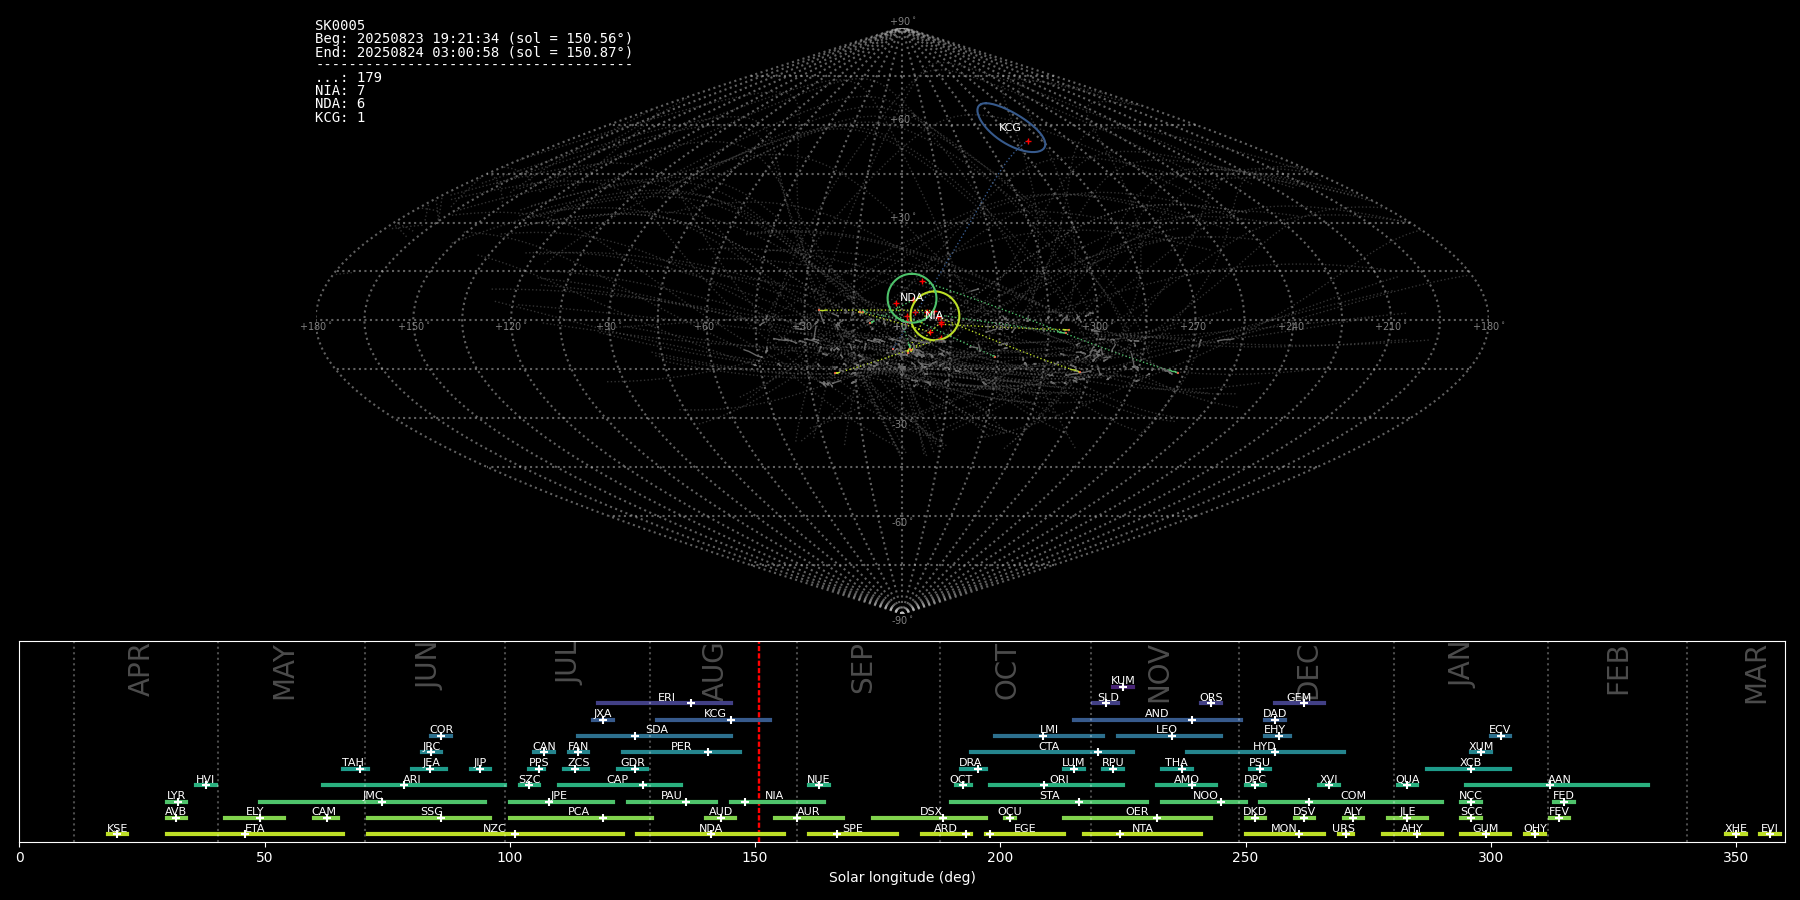Click the -90° south pole label
Screen dimensions: 1800x900
pyautogui.click(x=902, y=621)
